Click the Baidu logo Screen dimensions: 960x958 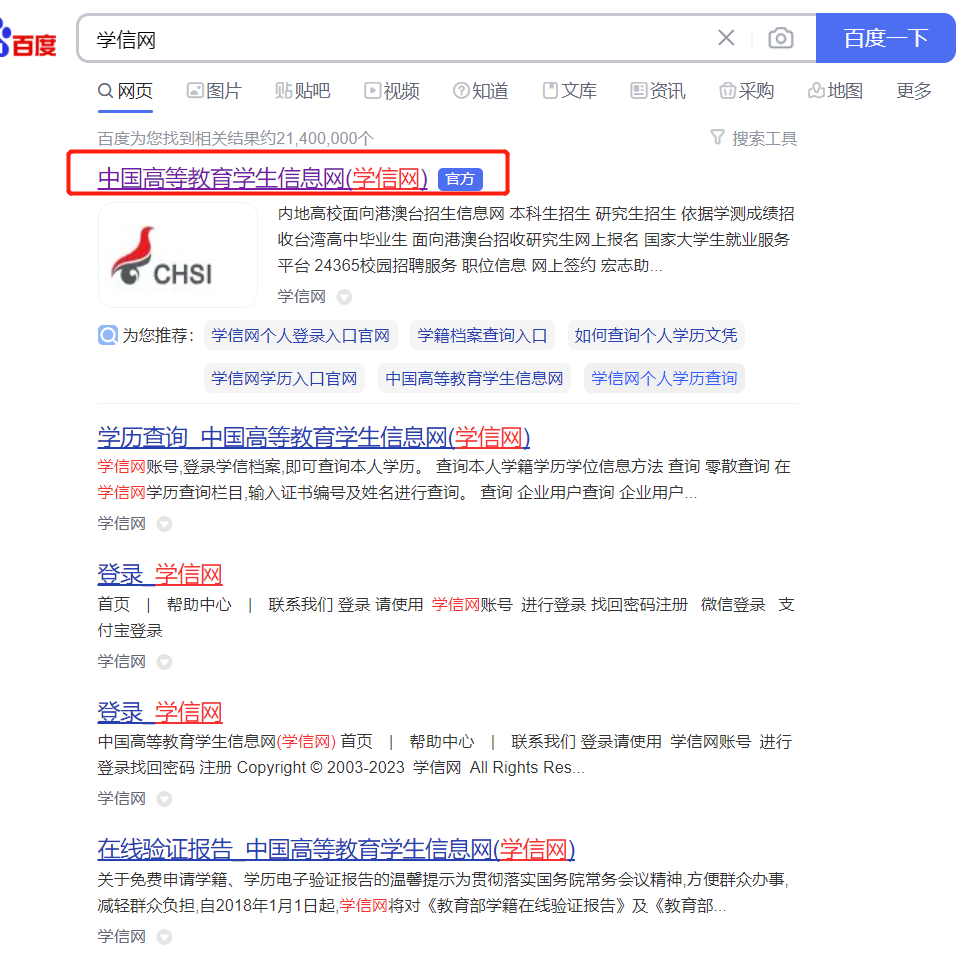[28, 40]
